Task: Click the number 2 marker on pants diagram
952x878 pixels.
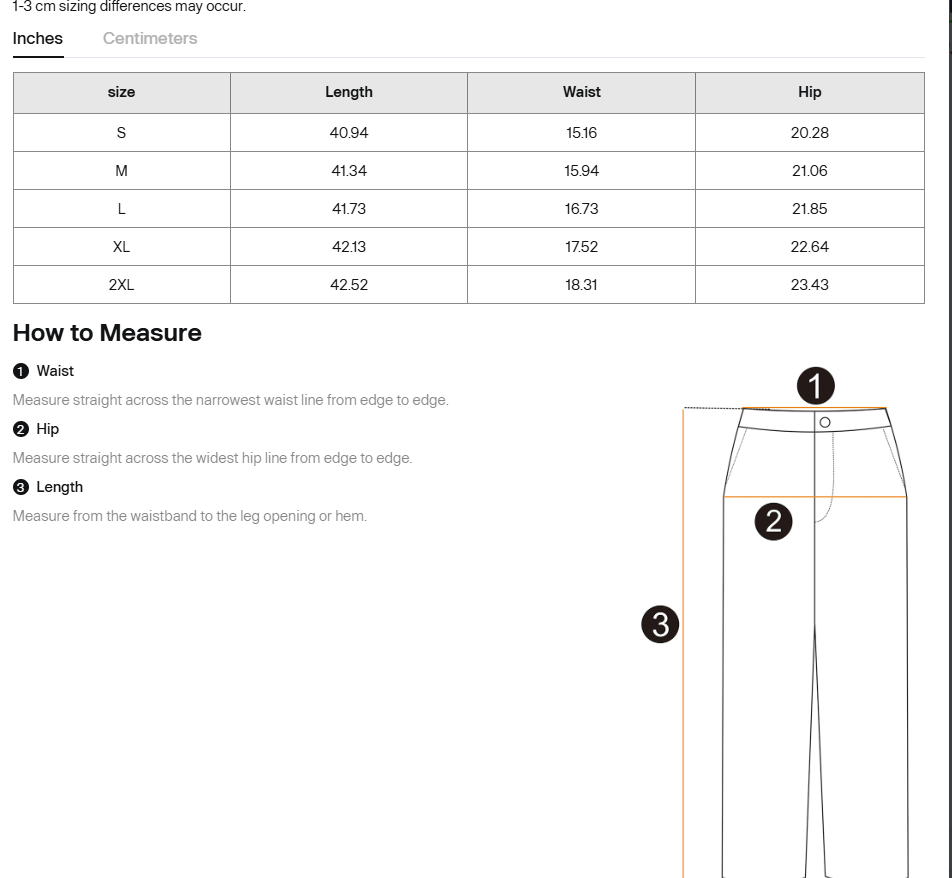Action: click(x=773, y=521)
